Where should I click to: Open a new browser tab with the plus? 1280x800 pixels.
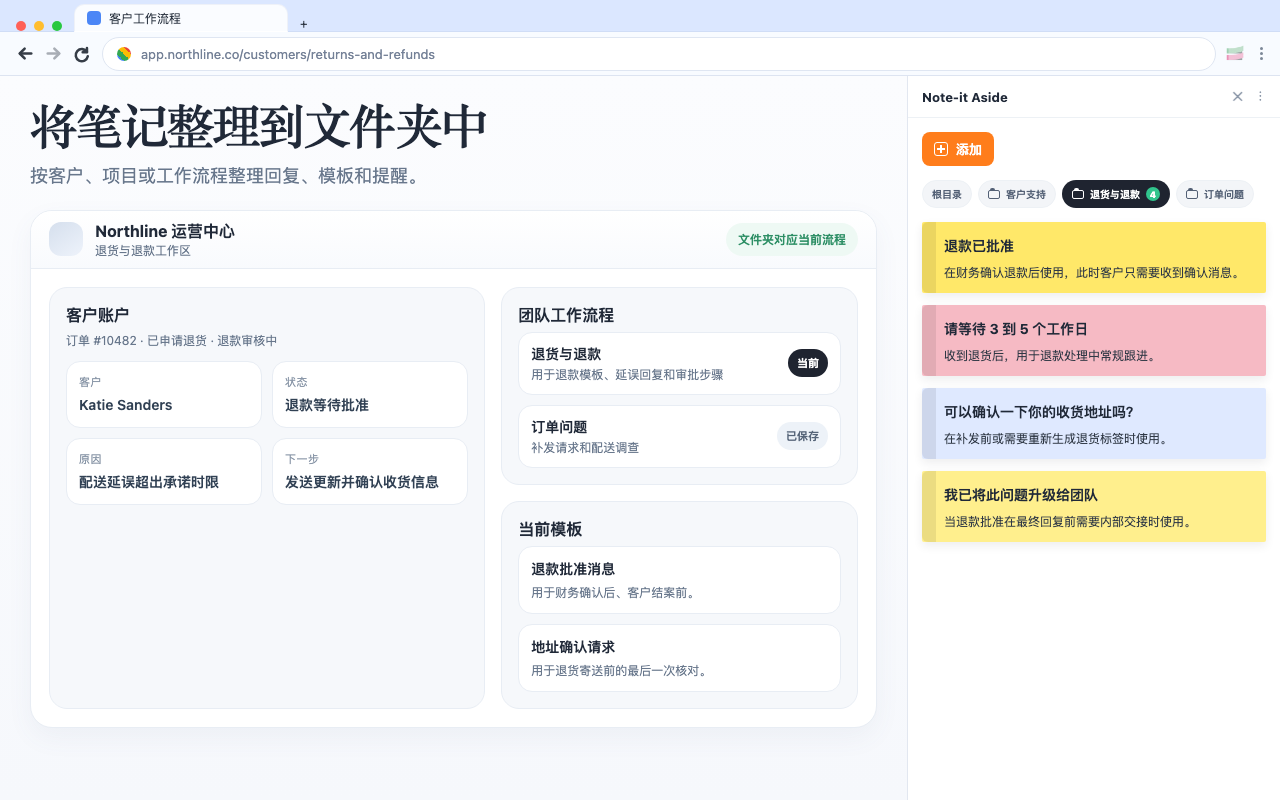303,24
